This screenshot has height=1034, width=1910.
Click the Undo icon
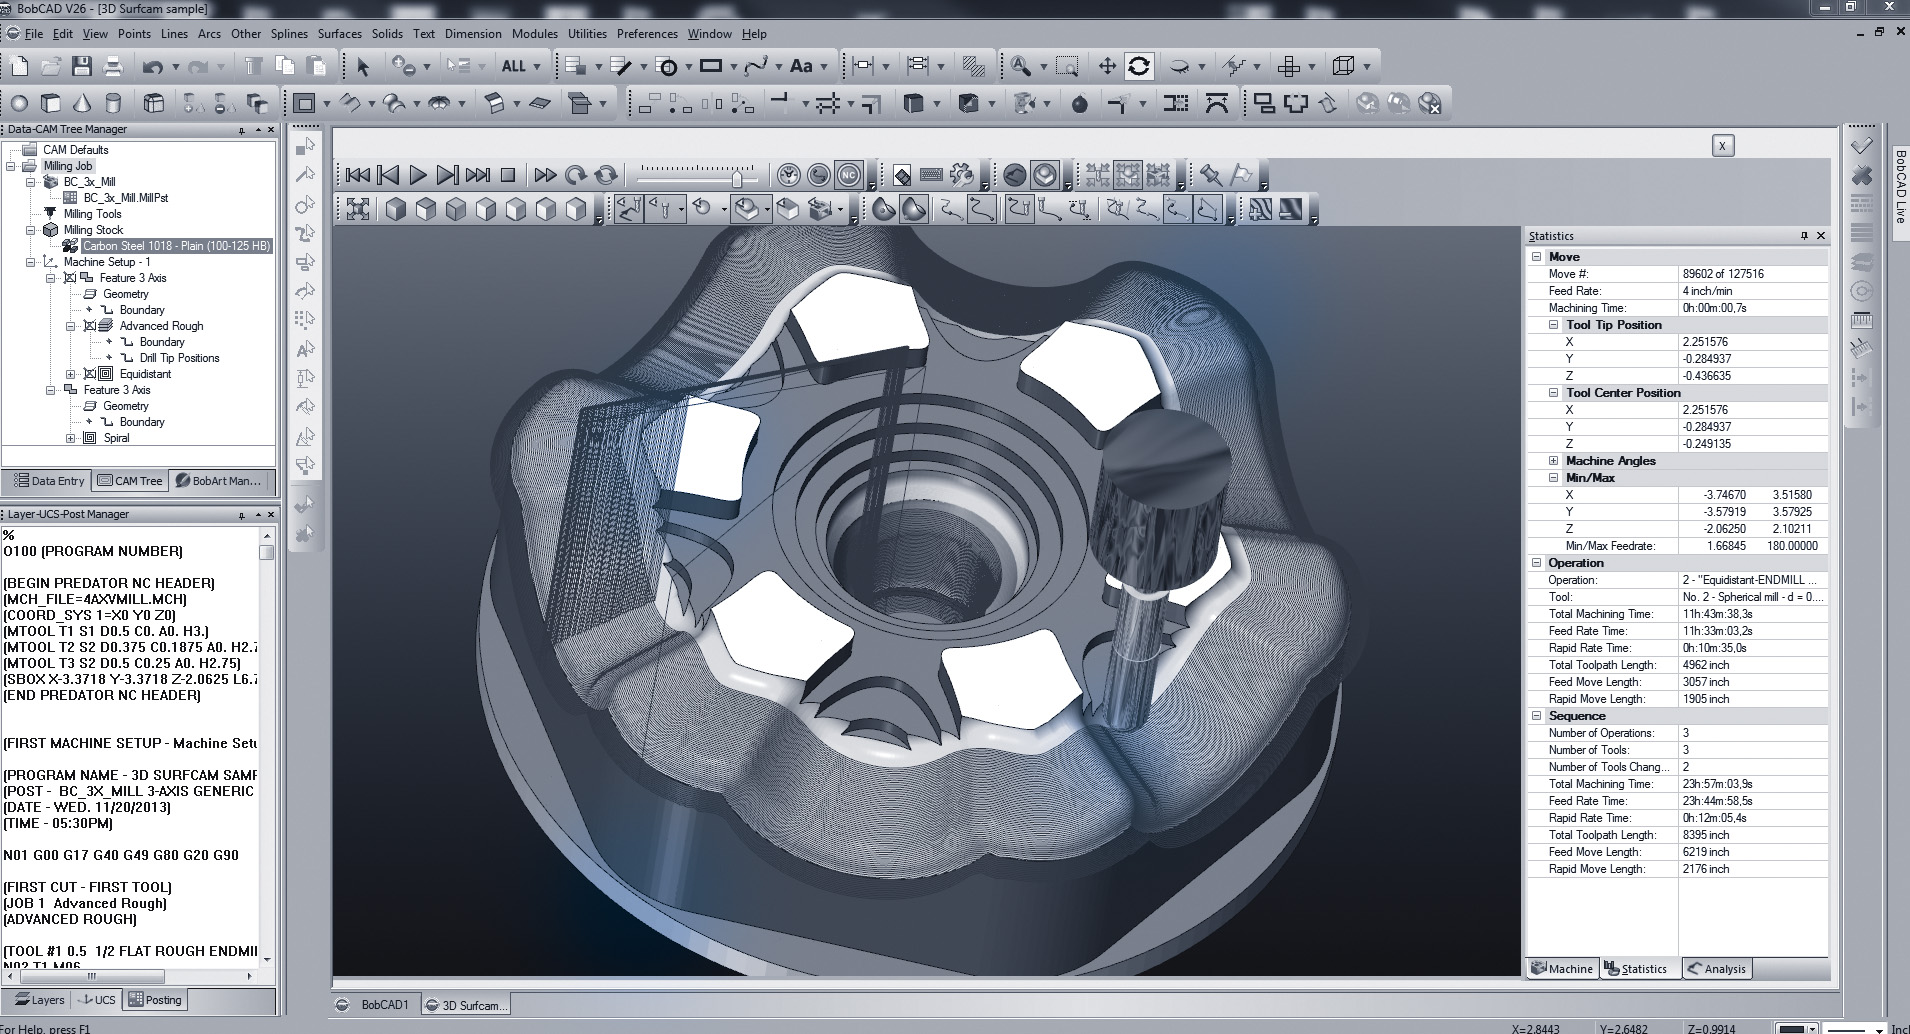coord(152,67)
